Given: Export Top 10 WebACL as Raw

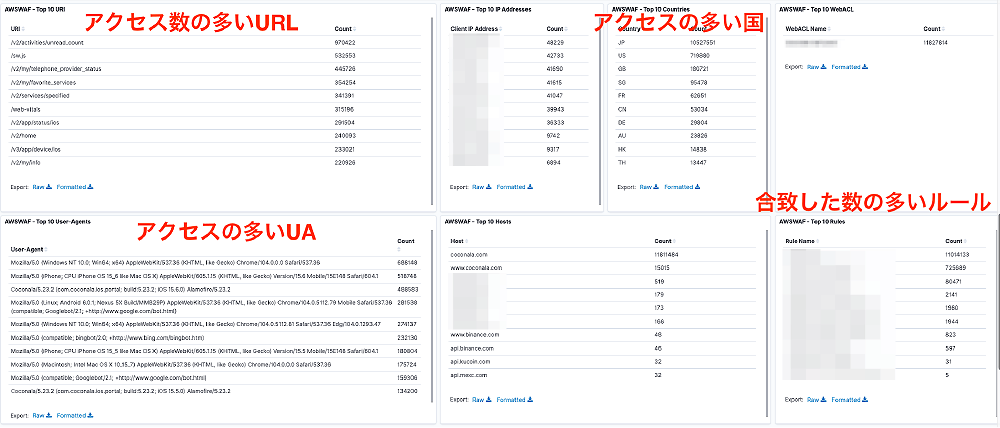Looking at the screenshot, I should tap(816, 66).
